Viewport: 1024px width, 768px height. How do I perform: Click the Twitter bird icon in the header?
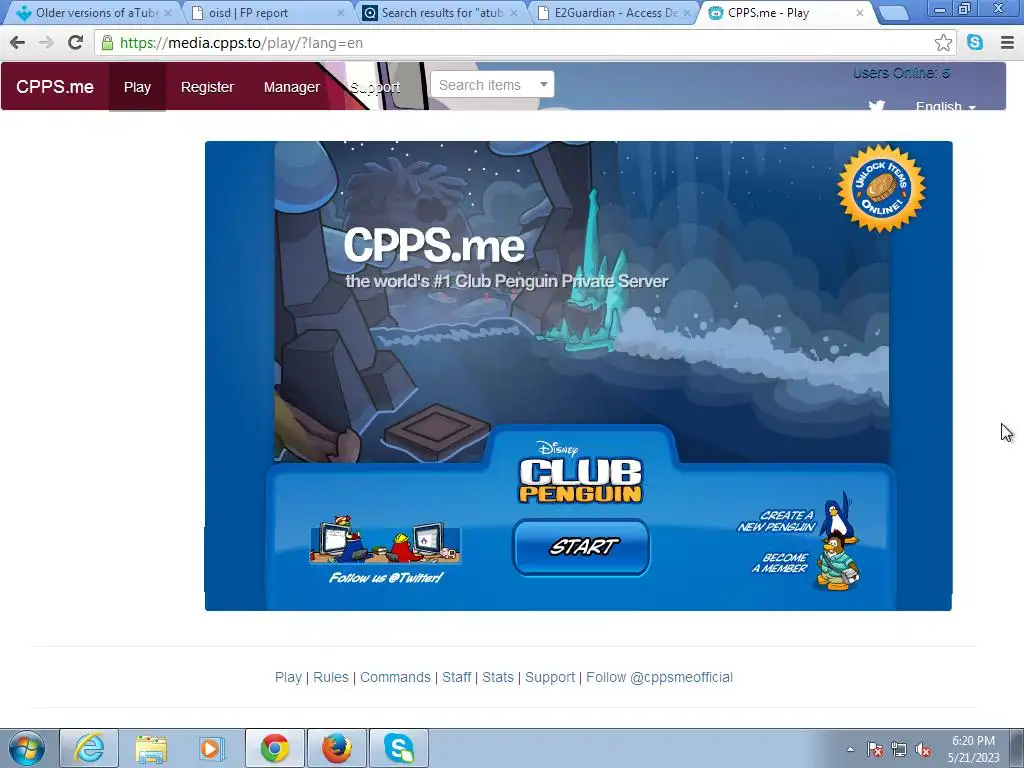(x=876, y=104)
